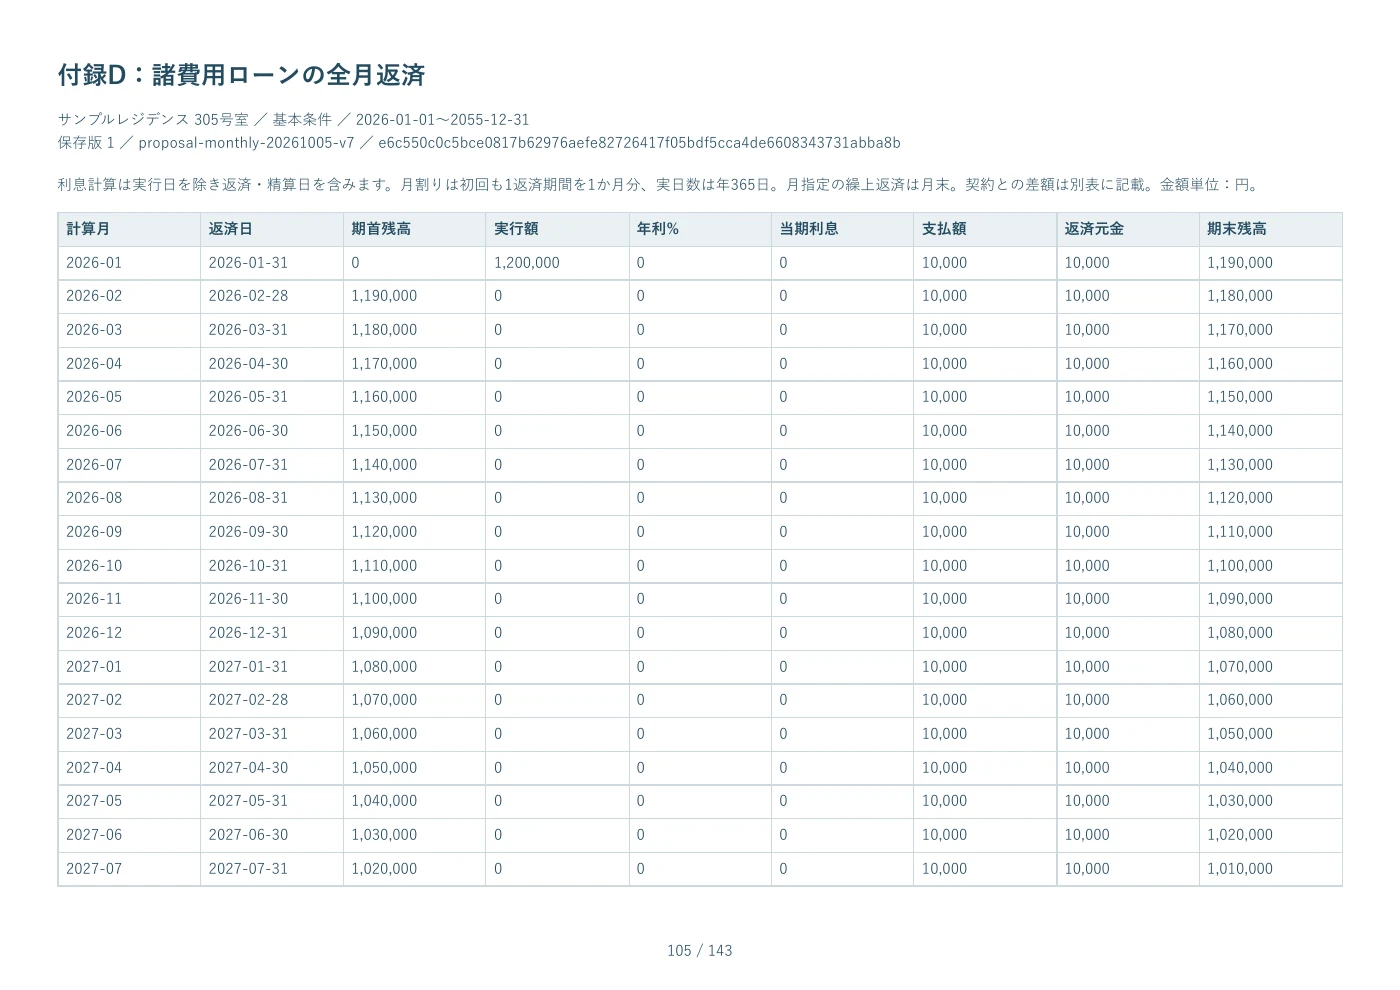Click the 返済元金 column header
The width and height of the screenshot is (1400, 990).
[x=1128, y=229]
